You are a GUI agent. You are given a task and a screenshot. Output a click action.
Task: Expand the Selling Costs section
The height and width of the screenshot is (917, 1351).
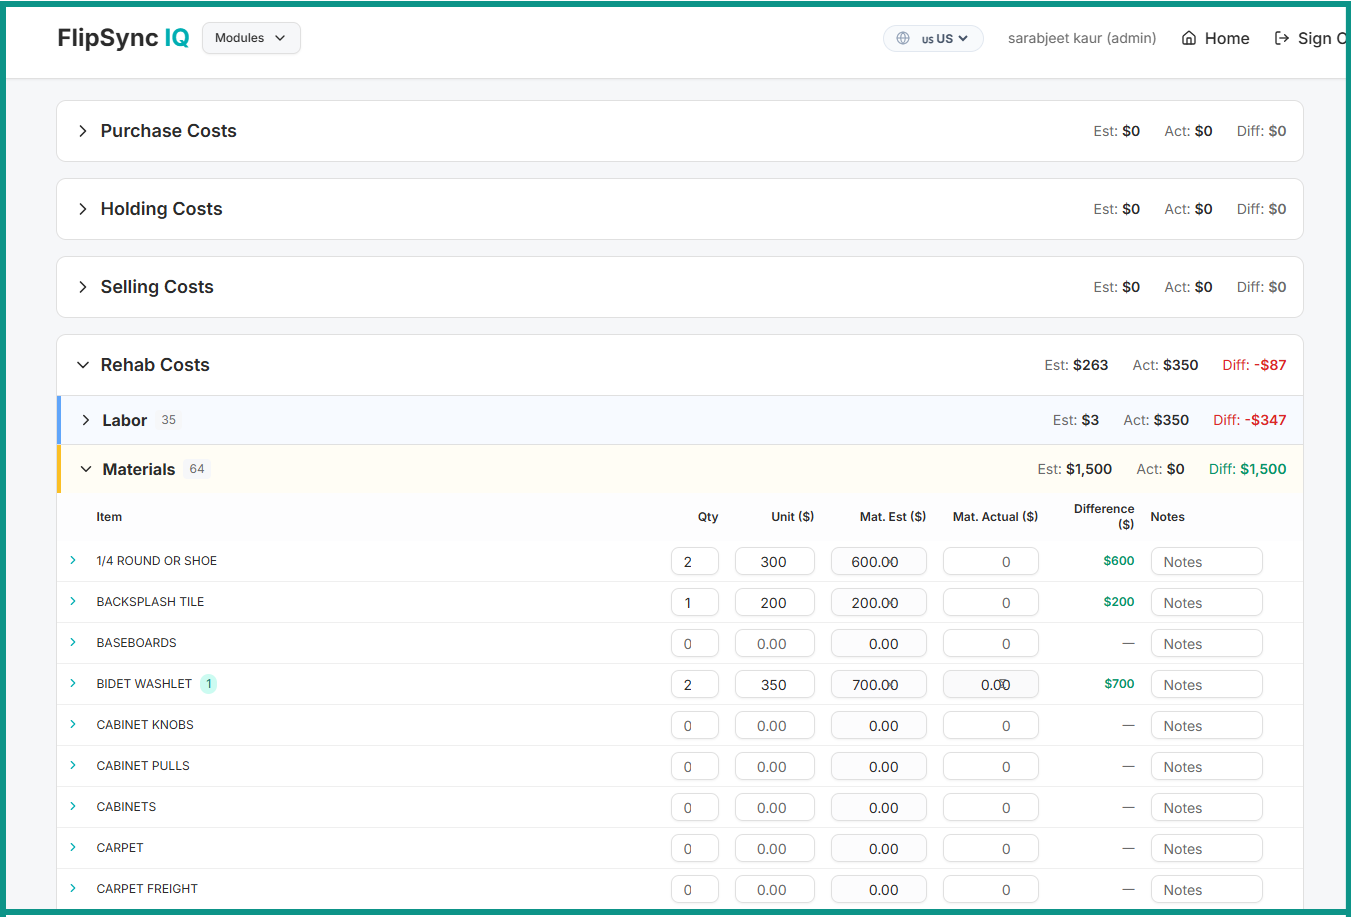point(83,287)
